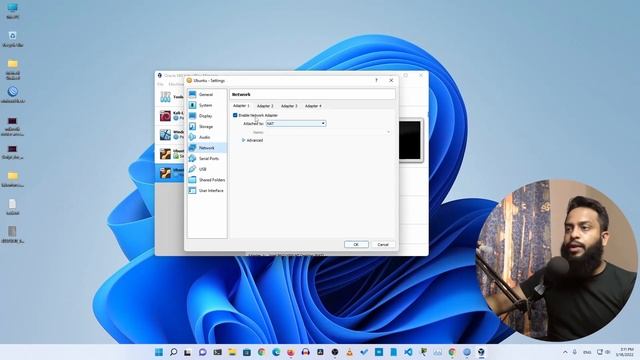Open Storage settings category
Screen dimensions: 640x360
click(207, 127)
